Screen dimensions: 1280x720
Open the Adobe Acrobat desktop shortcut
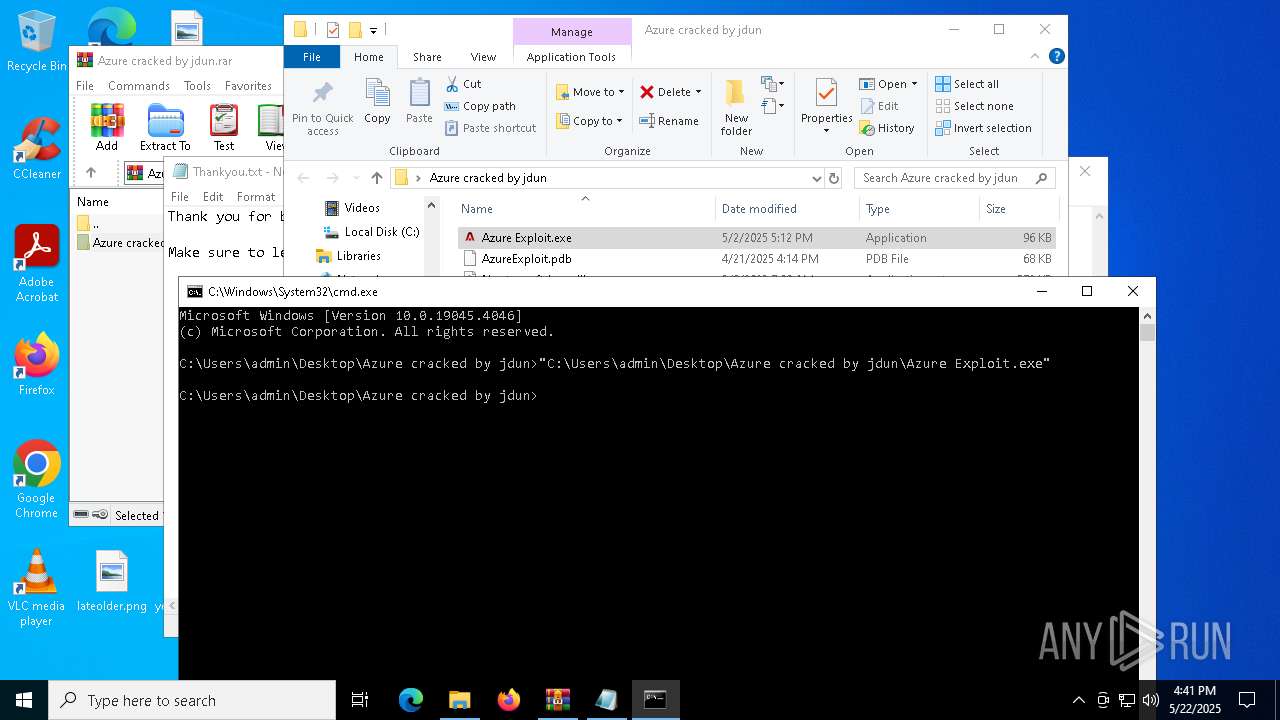[37, 264]
